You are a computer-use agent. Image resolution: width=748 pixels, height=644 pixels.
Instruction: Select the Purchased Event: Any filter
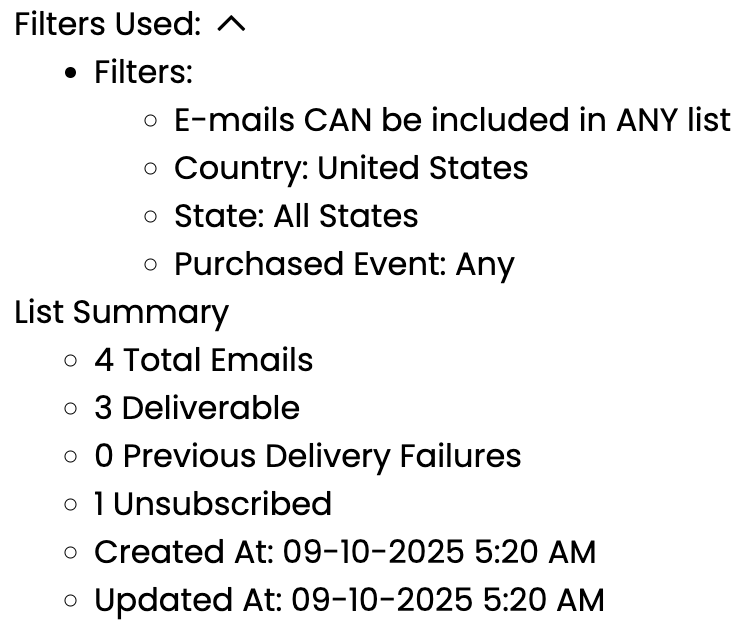(x=344, y=264)
